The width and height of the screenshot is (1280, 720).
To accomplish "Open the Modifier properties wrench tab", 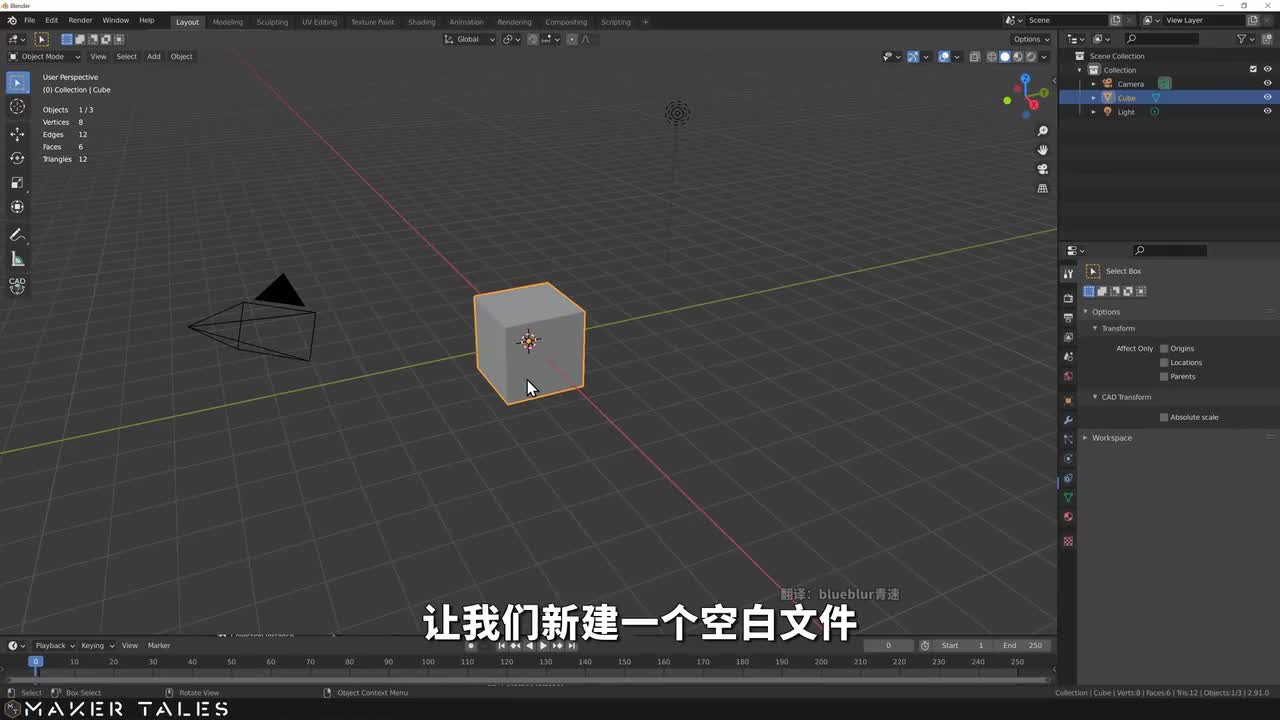I will tap(1068, 420).
